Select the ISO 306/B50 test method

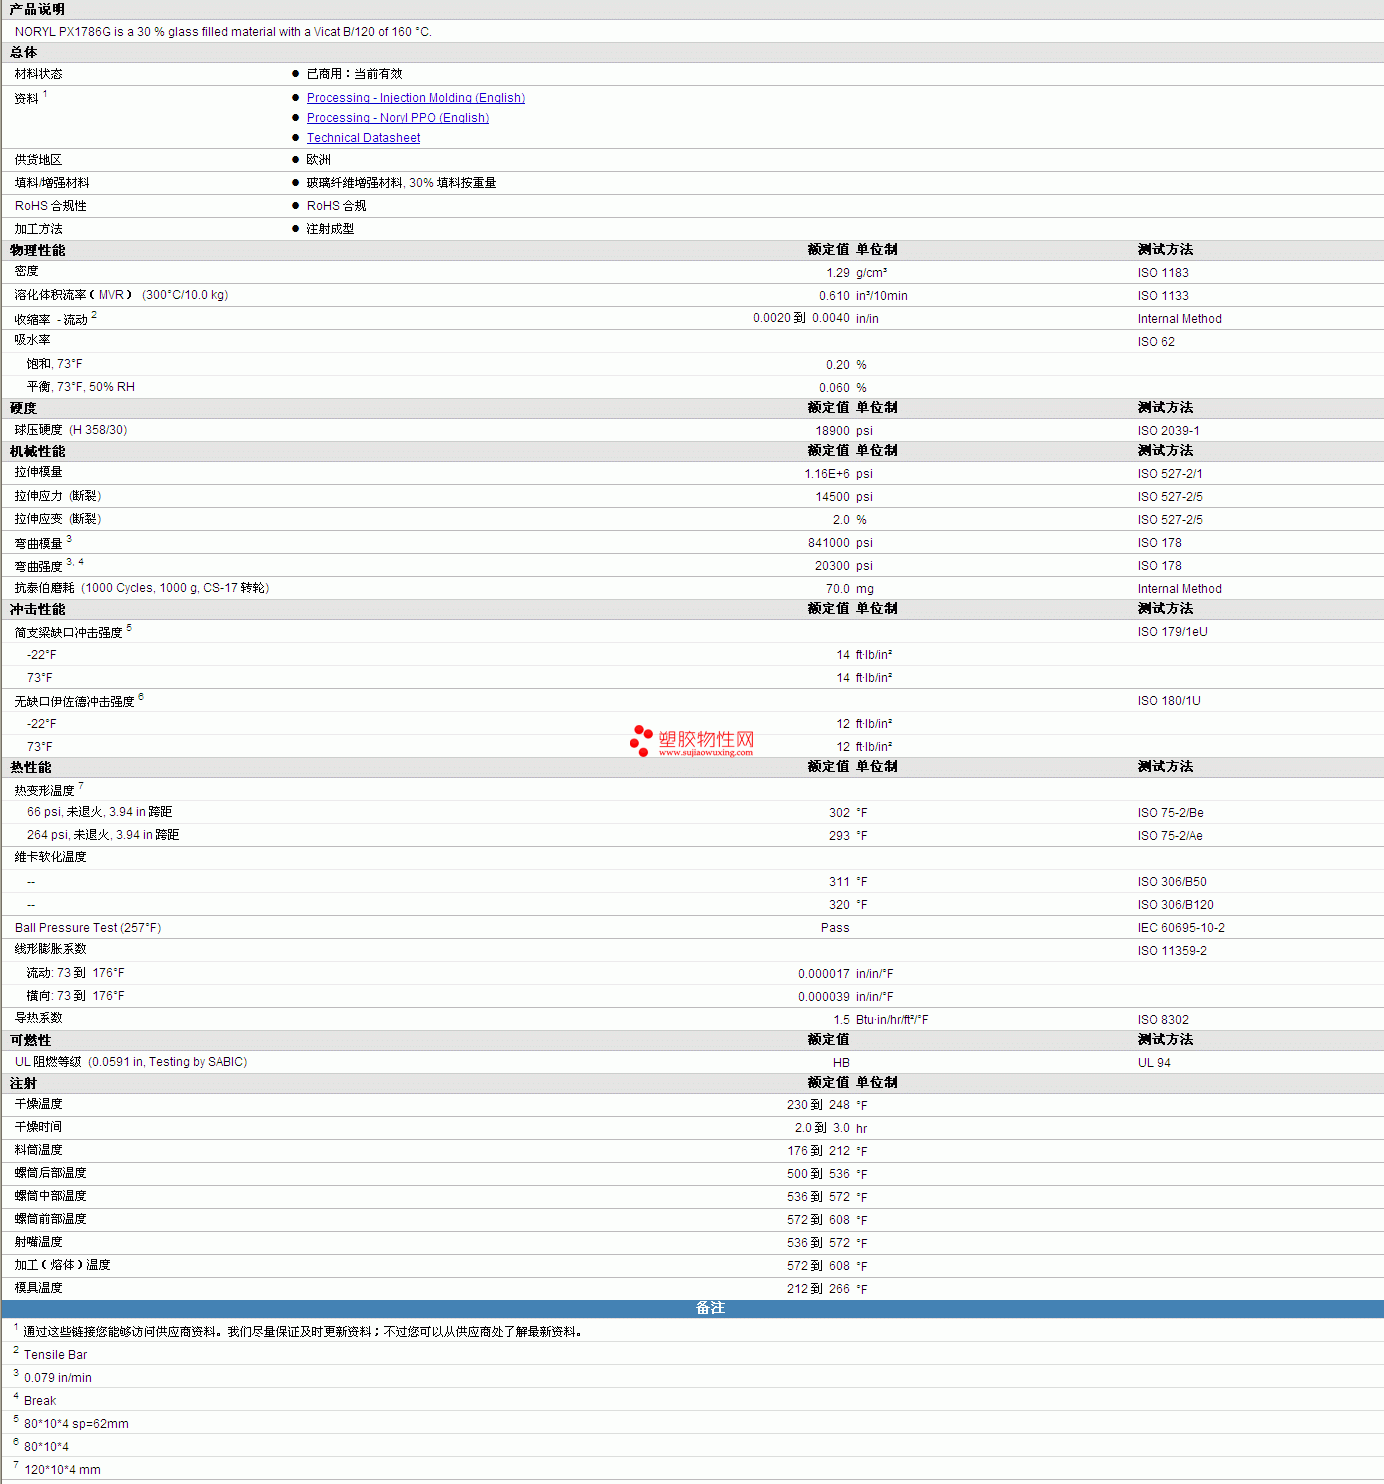point(1172,882)
